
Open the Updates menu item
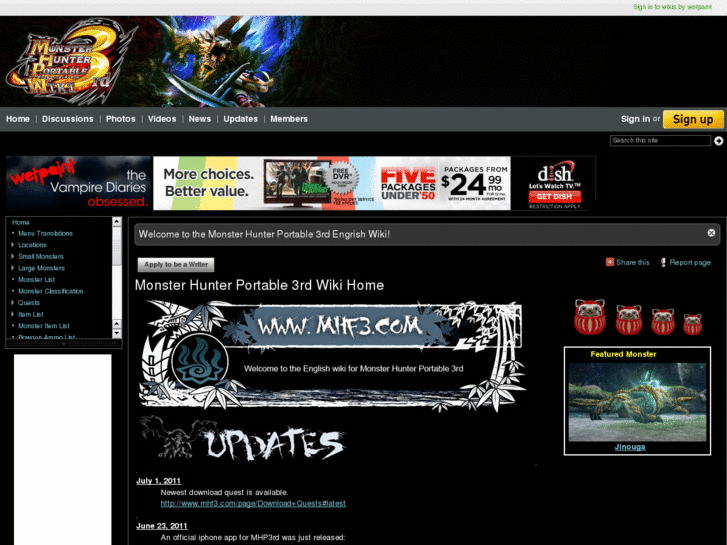click(241, 119)
